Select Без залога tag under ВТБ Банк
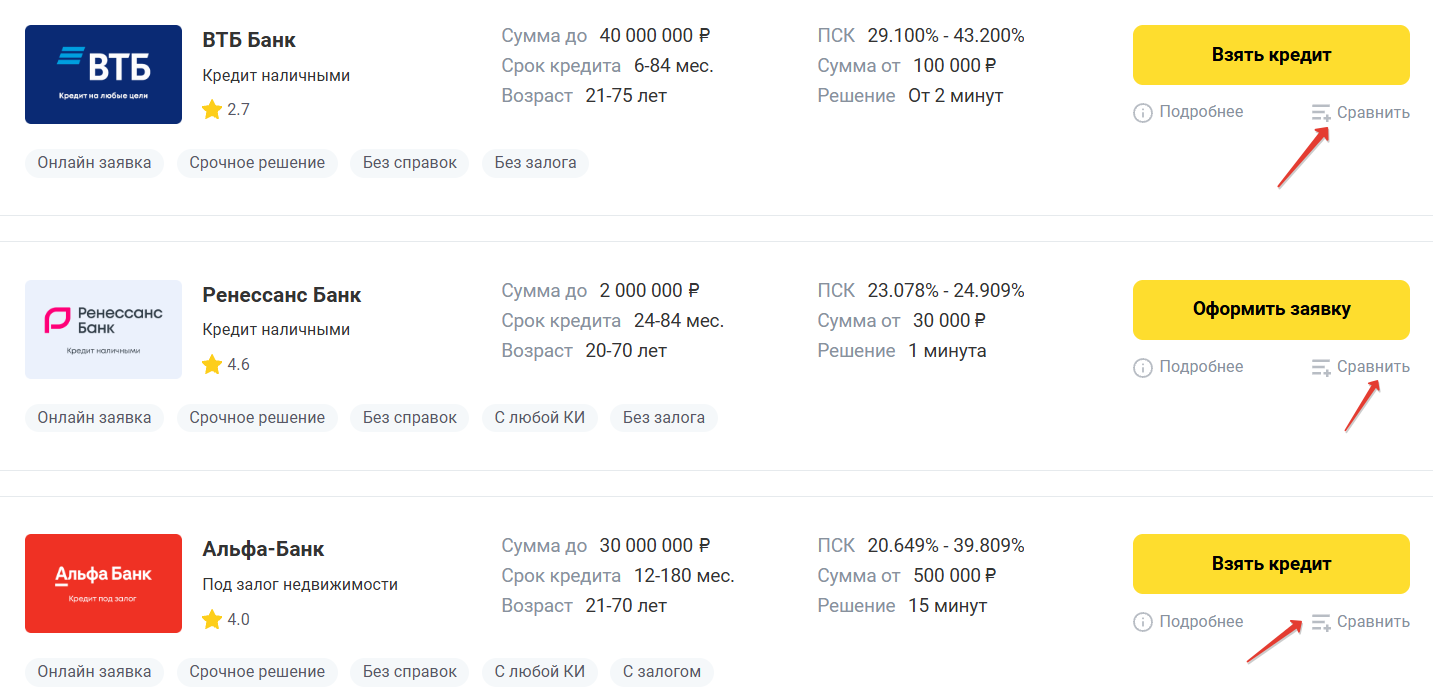Viewport: 1433px width, 692px height. [535, 163]
